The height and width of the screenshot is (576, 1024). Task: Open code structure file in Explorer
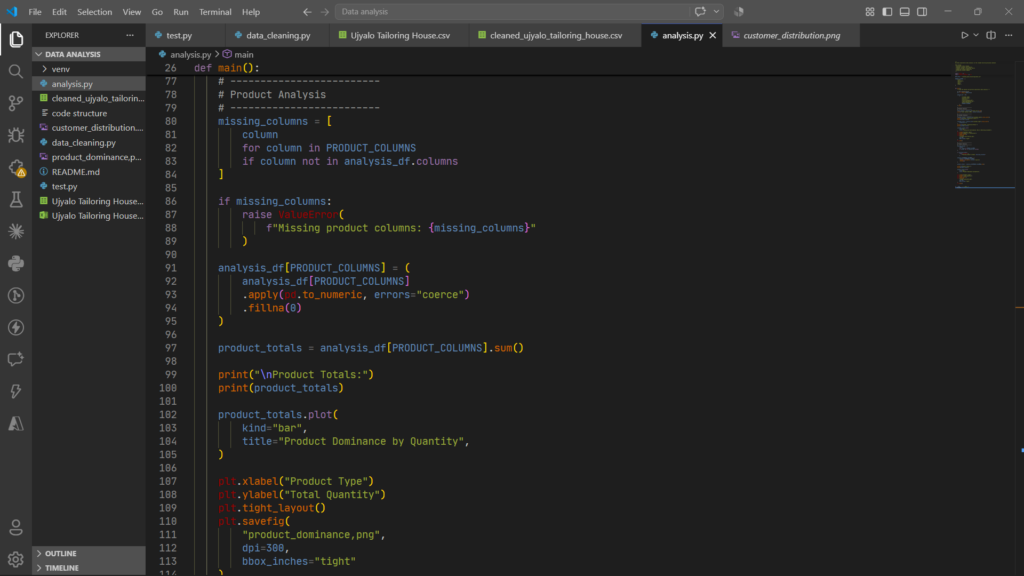89,113
